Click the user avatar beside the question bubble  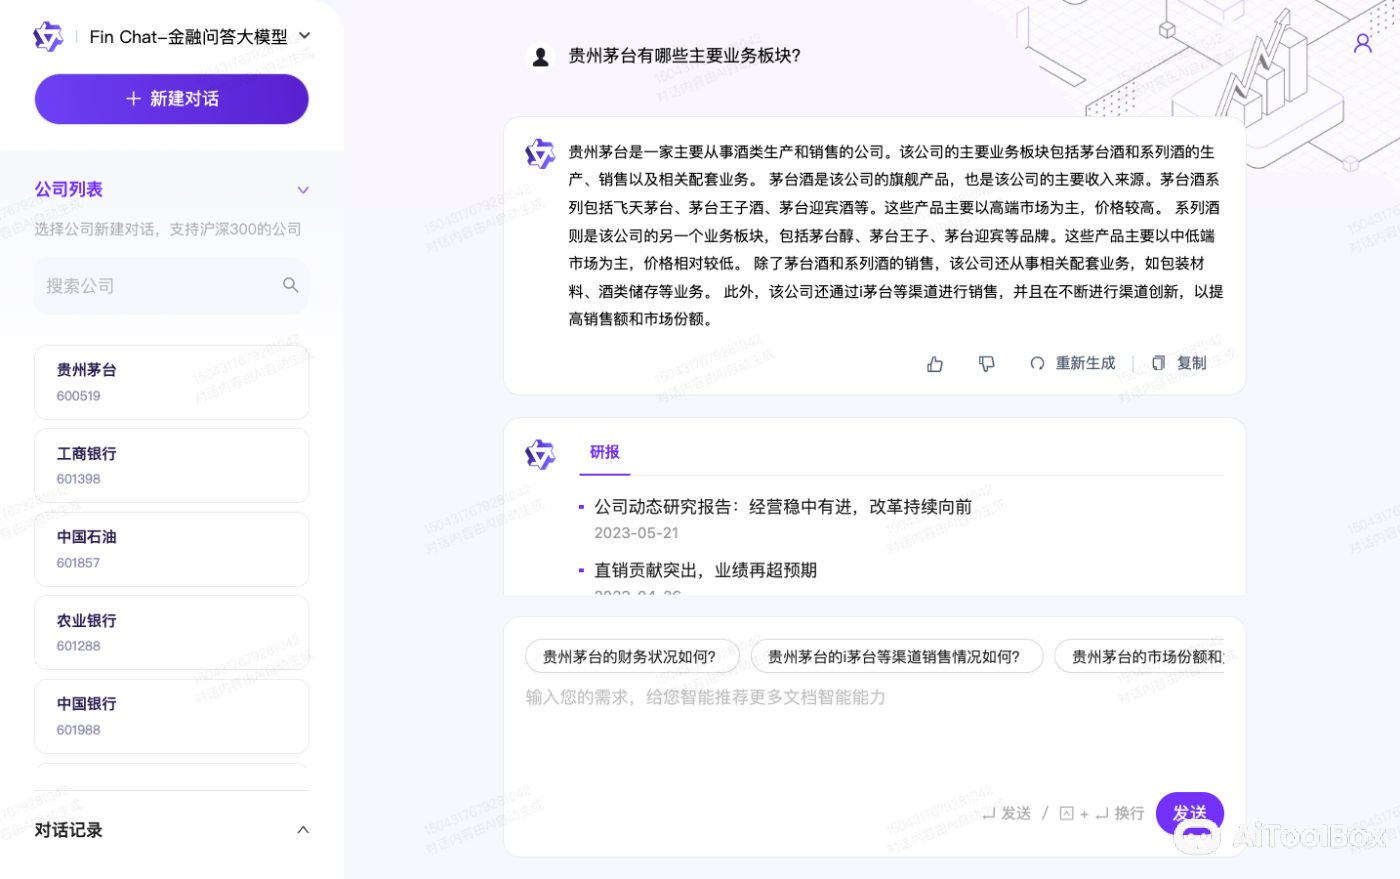540,56
